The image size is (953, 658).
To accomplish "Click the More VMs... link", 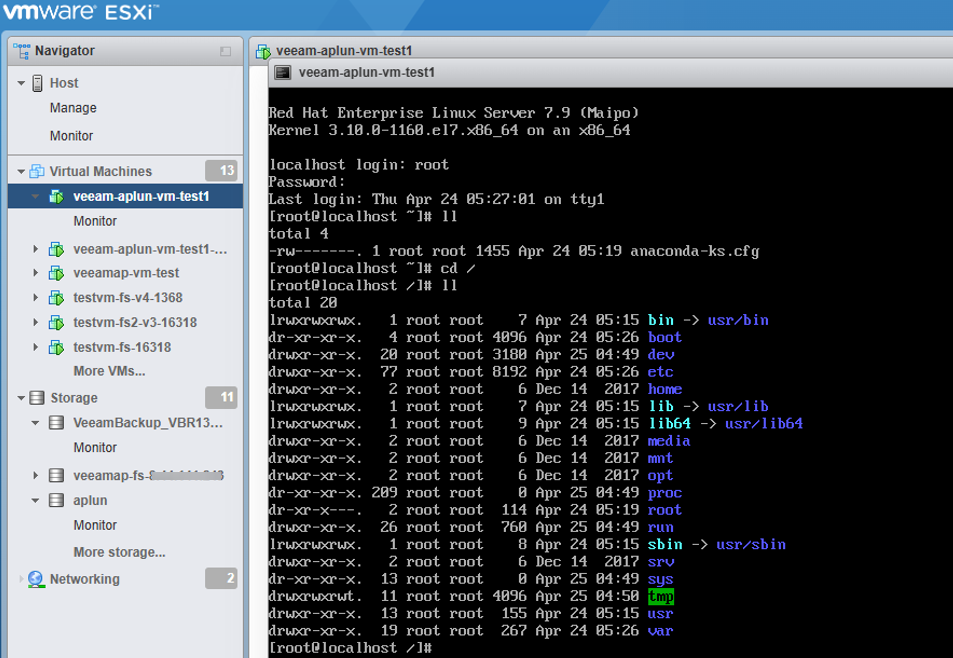I will pyautogui.click(x=109, y=371).
